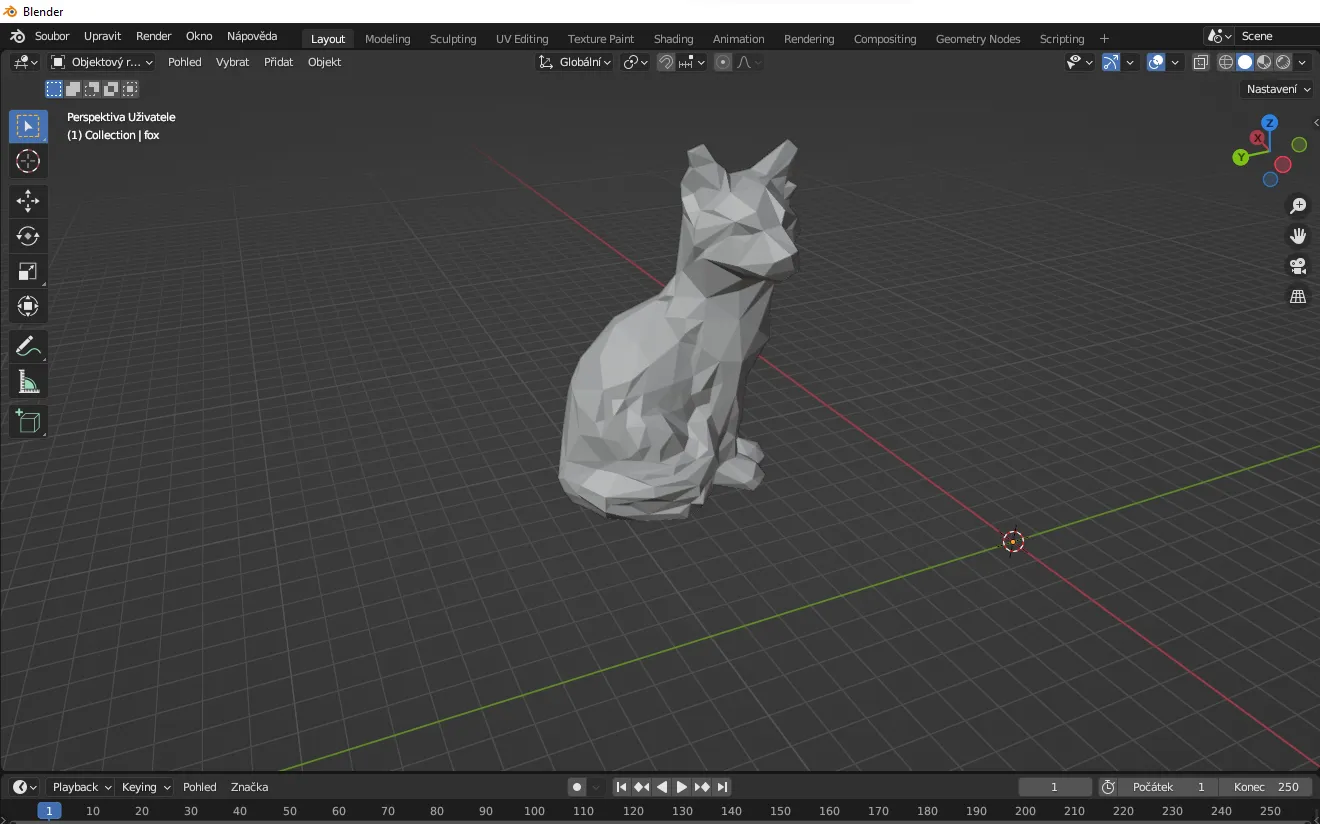This screenshot has height=824, width=1320.
Task: Open the Soubor menu
Action: click(x=52, y=36)
